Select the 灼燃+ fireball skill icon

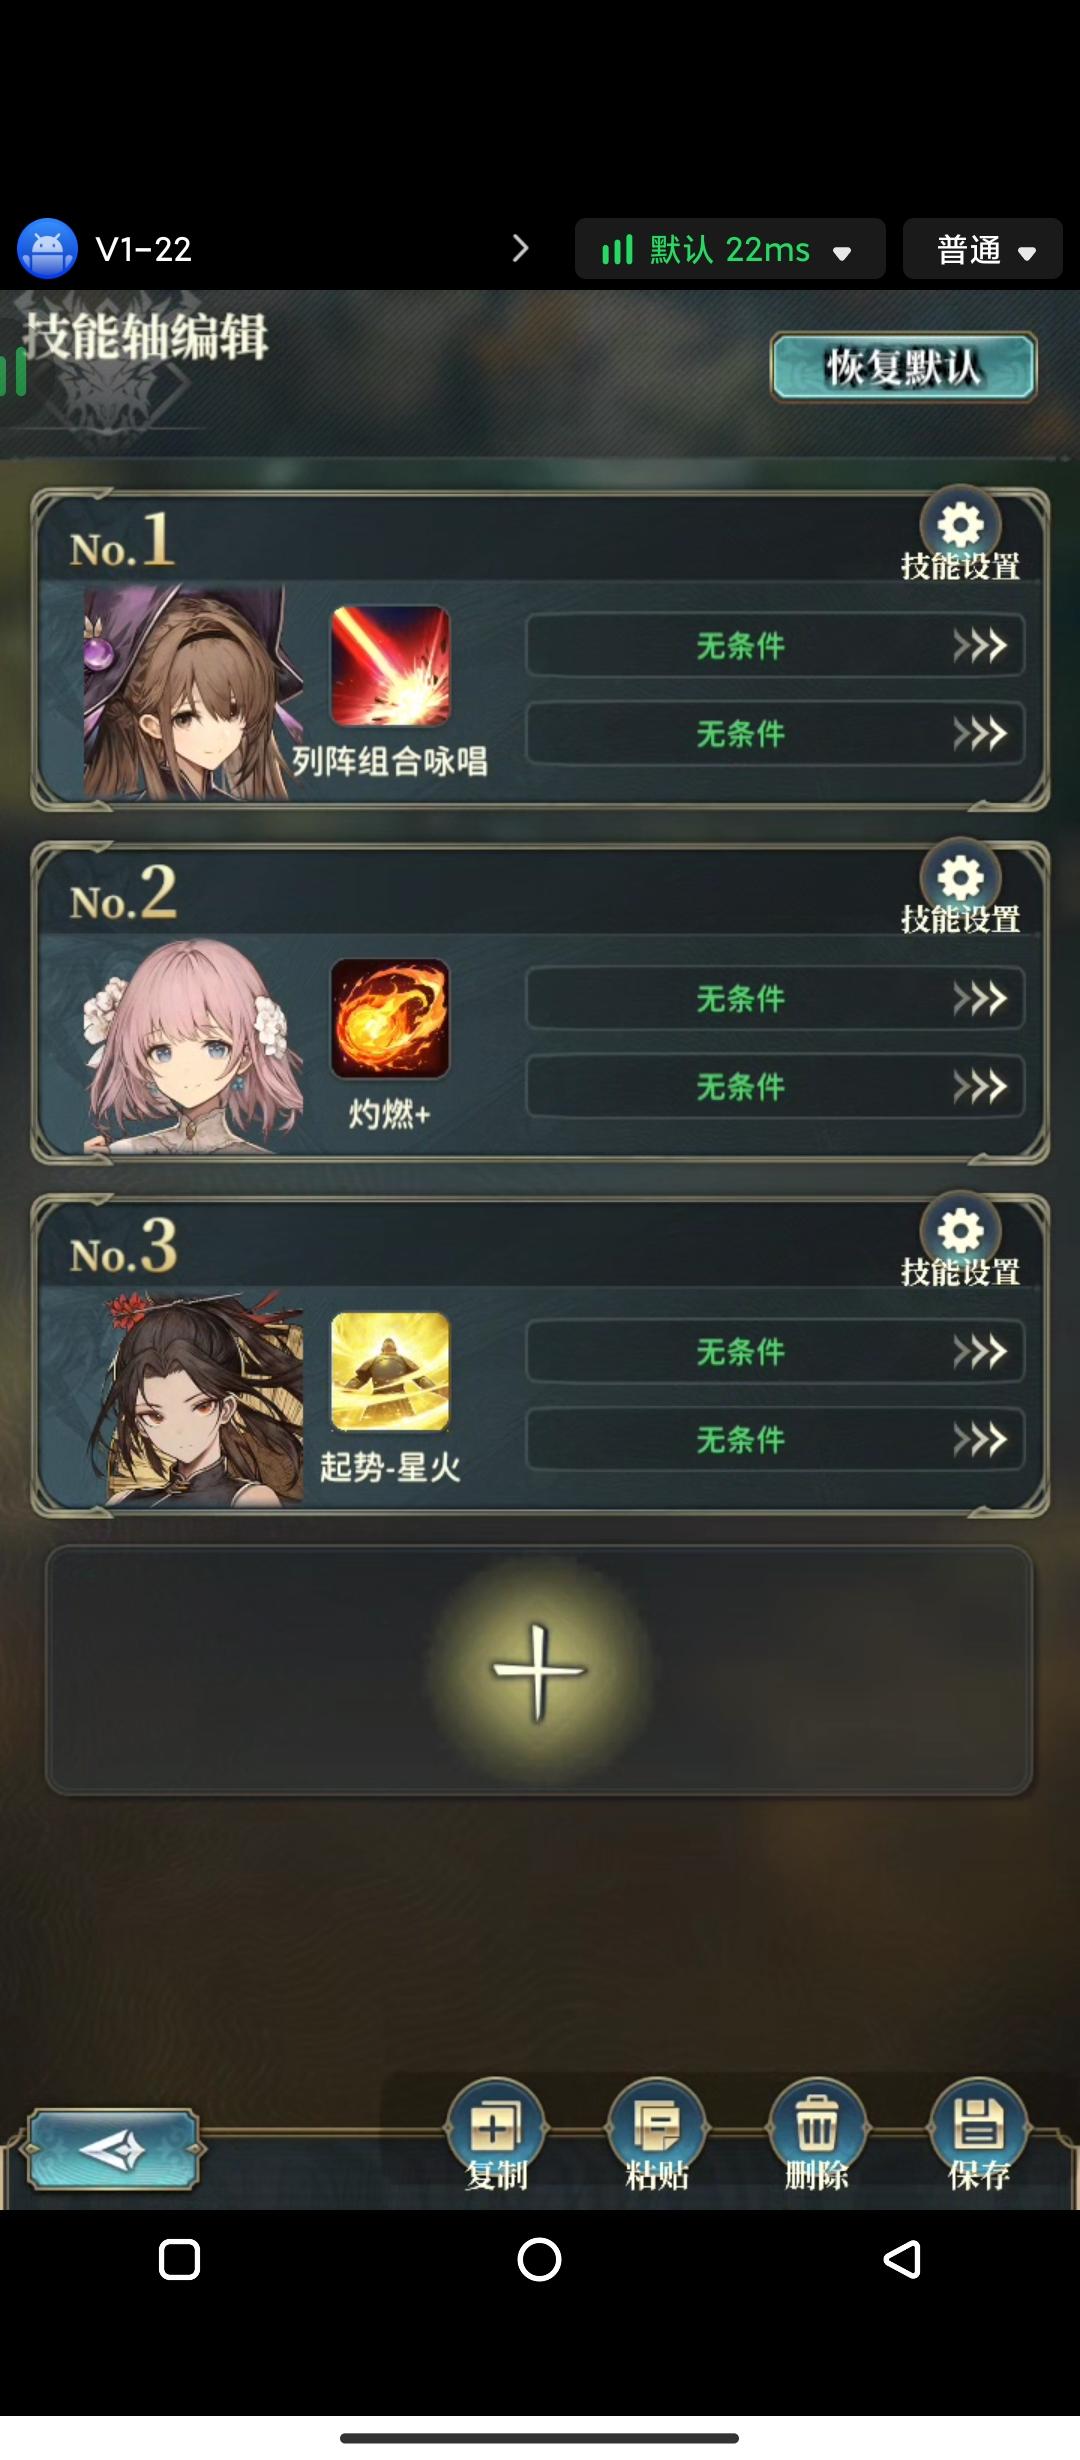pos(390,1019)
